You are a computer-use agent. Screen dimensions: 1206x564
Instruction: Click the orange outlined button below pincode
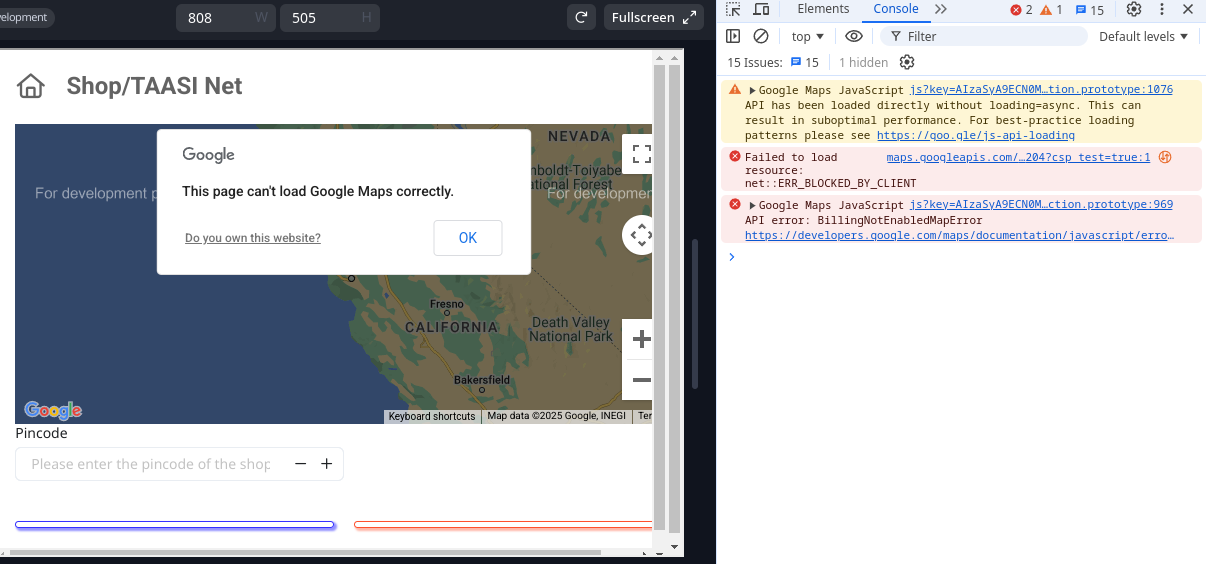[x=503, y=524]
